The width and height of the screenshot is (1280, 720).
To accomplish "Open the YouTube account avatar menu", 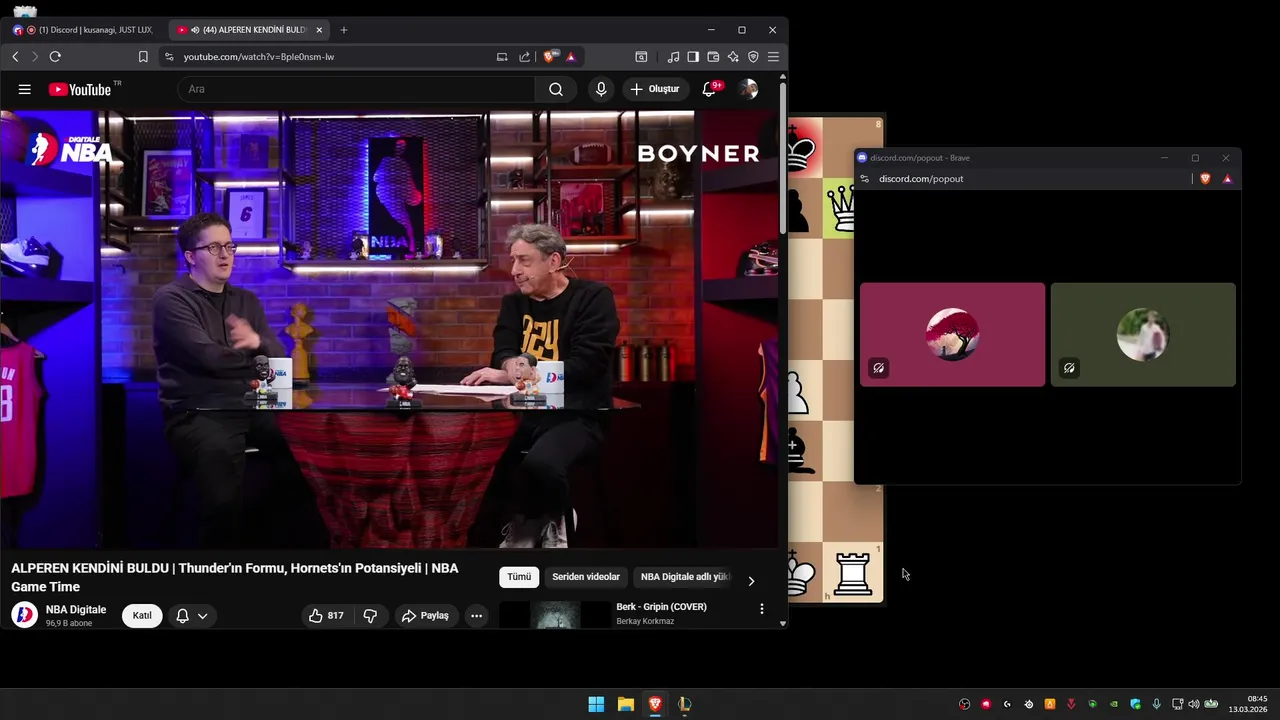I will (x=748, y=89).
